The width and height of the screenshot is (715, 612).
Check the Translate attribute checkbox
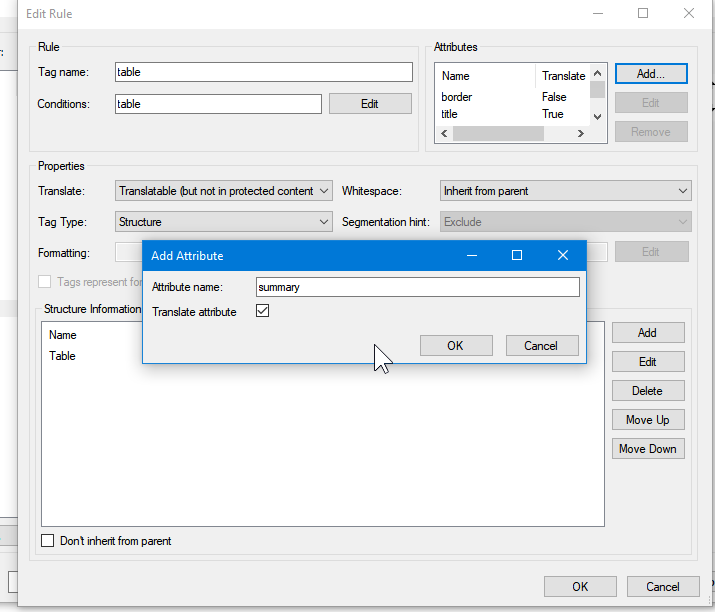point(263,312)
